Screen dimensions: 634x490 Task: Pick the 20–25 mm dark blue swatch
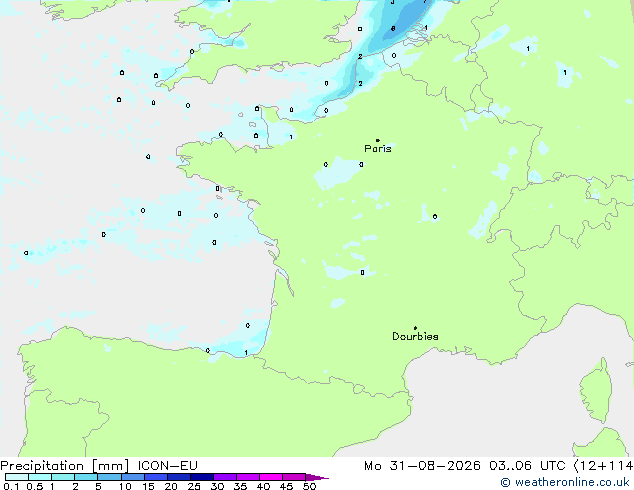coord(179,477)
